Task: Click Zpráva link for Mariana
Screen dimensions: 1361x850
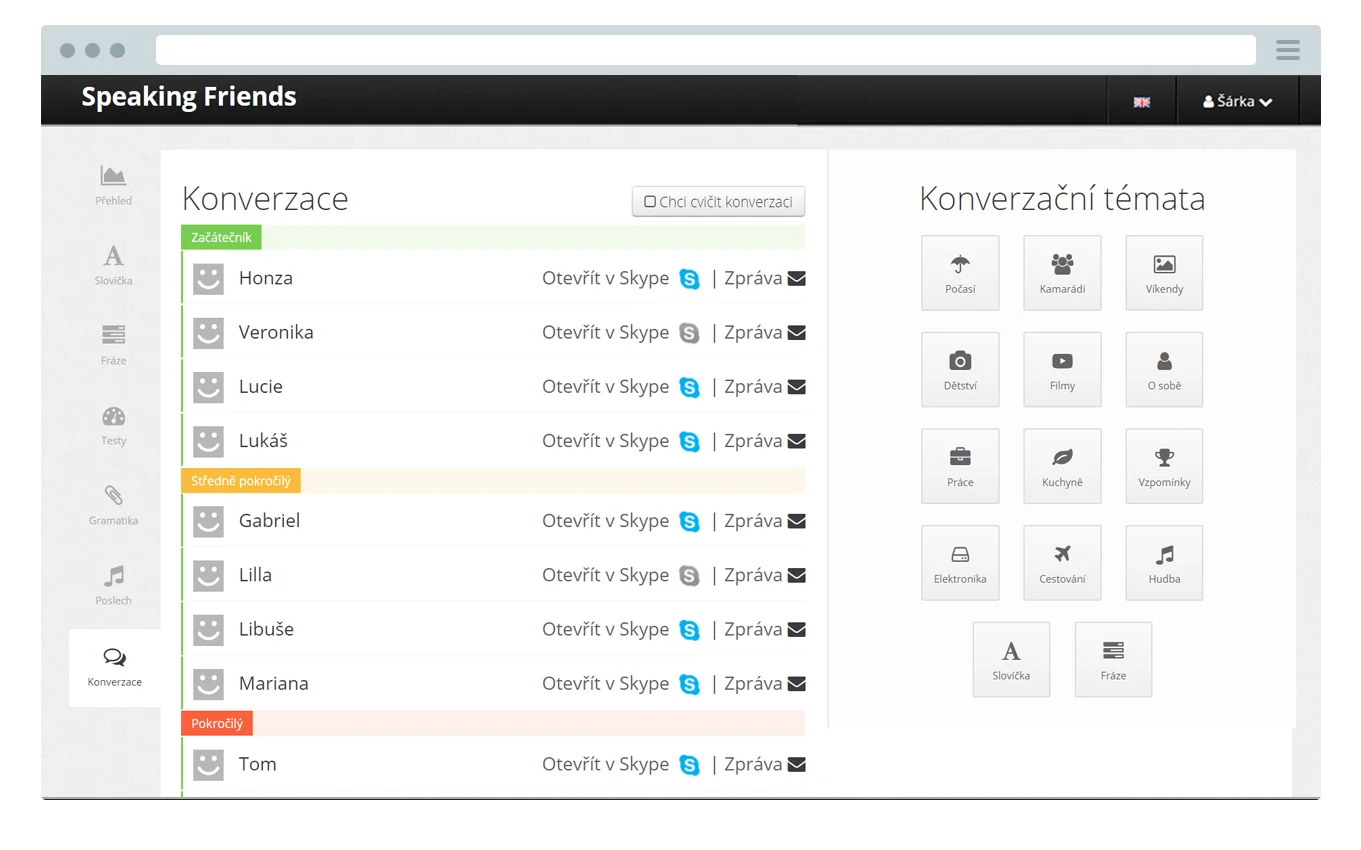Action: [753, 684]
